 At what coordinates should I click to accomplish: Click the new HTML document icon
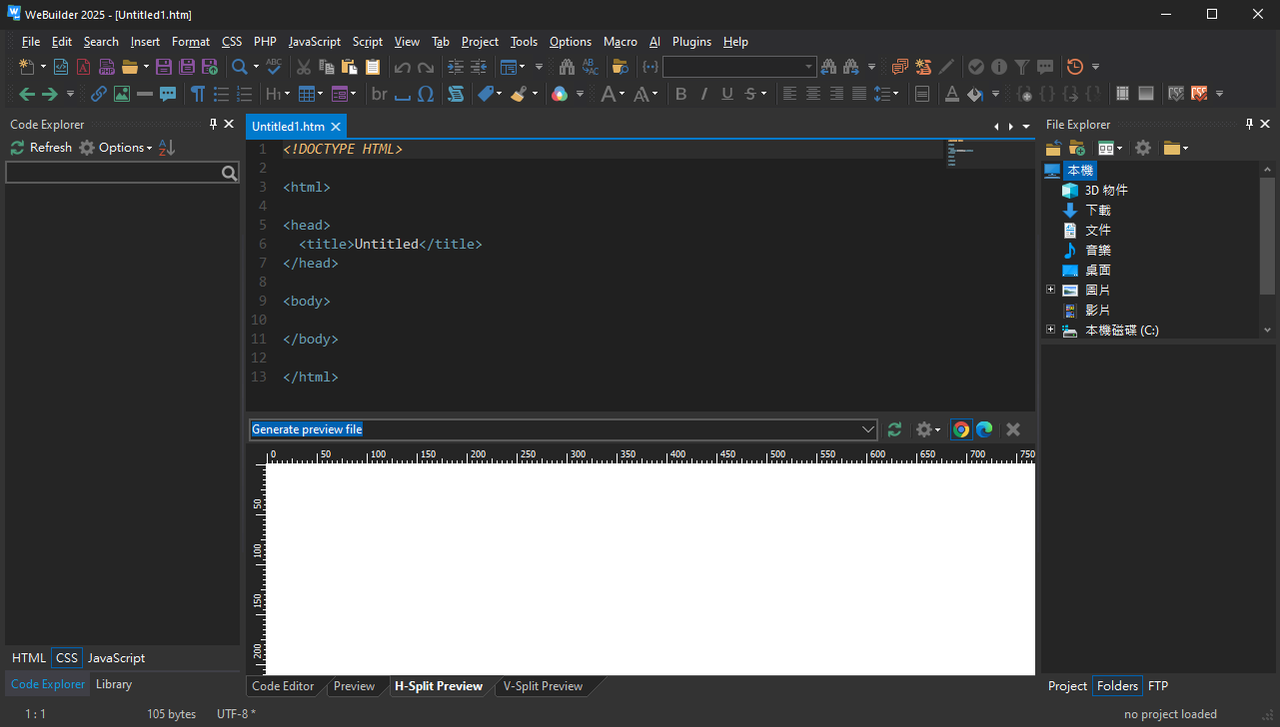(x=61, y=67)
